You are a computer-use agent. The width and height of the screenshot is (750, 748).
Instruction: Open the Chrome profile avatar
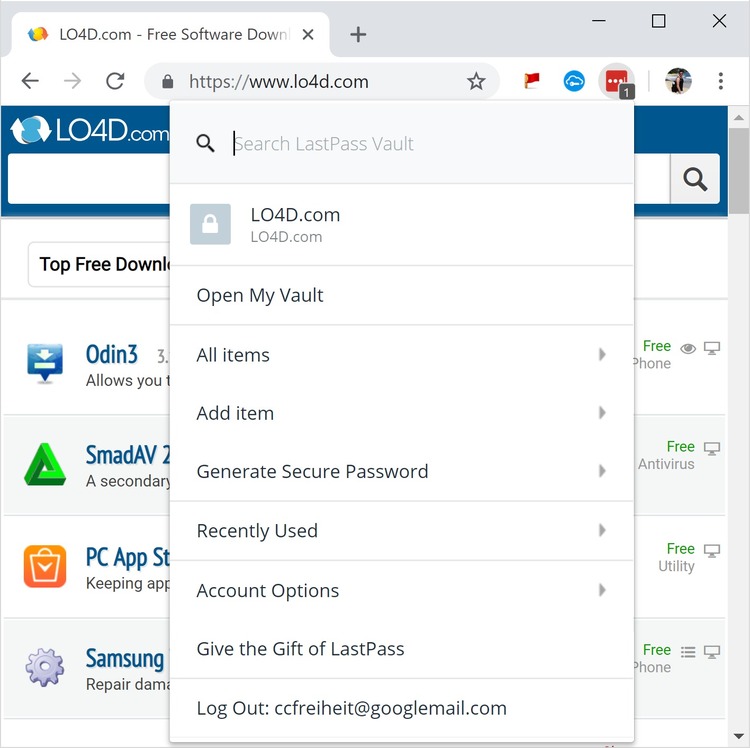(x=678, y=82)
